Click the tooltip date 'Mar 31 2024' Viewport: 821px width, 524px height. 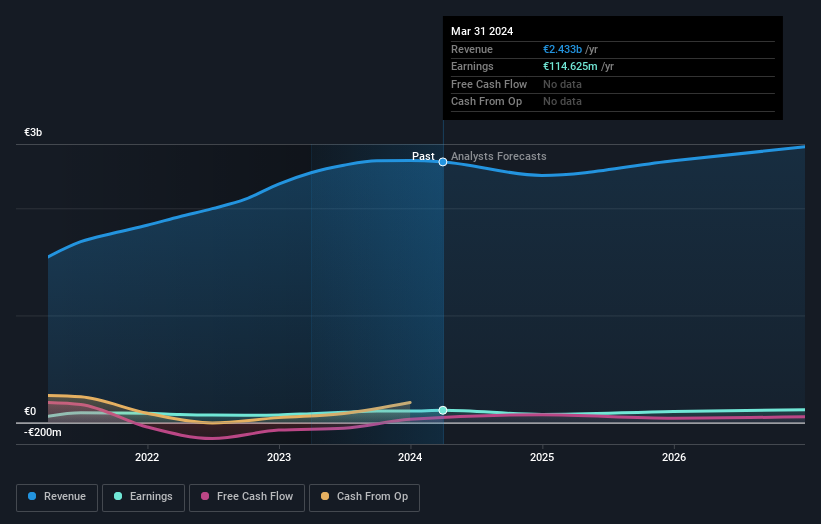482,31
